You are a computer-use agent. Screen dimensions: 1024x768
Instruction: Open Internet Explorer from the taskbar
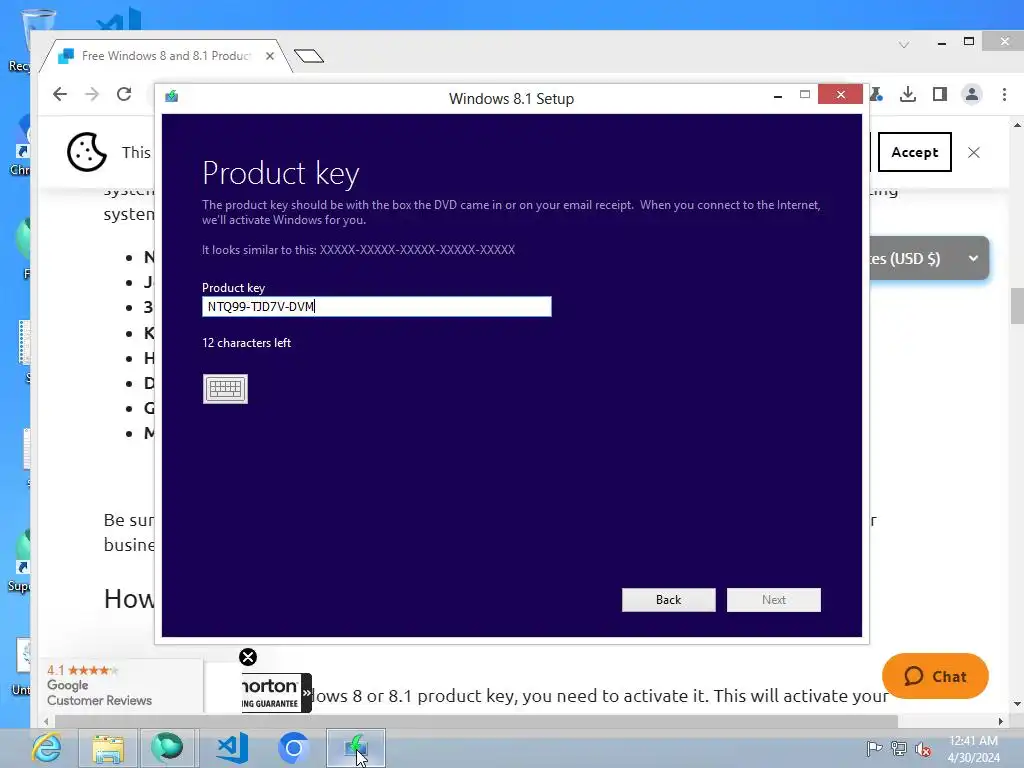click(x=47, y=748)
